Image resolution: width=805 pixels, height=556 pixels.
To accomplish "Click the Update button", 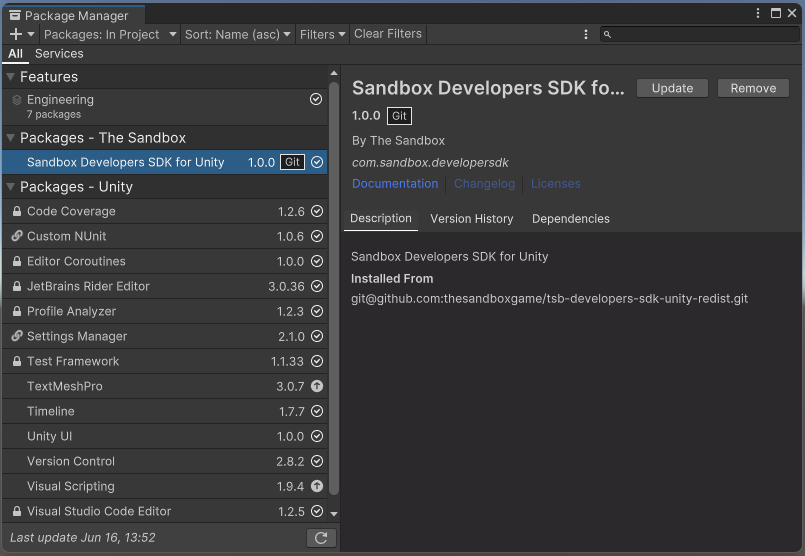I will (x=673, y=88).
